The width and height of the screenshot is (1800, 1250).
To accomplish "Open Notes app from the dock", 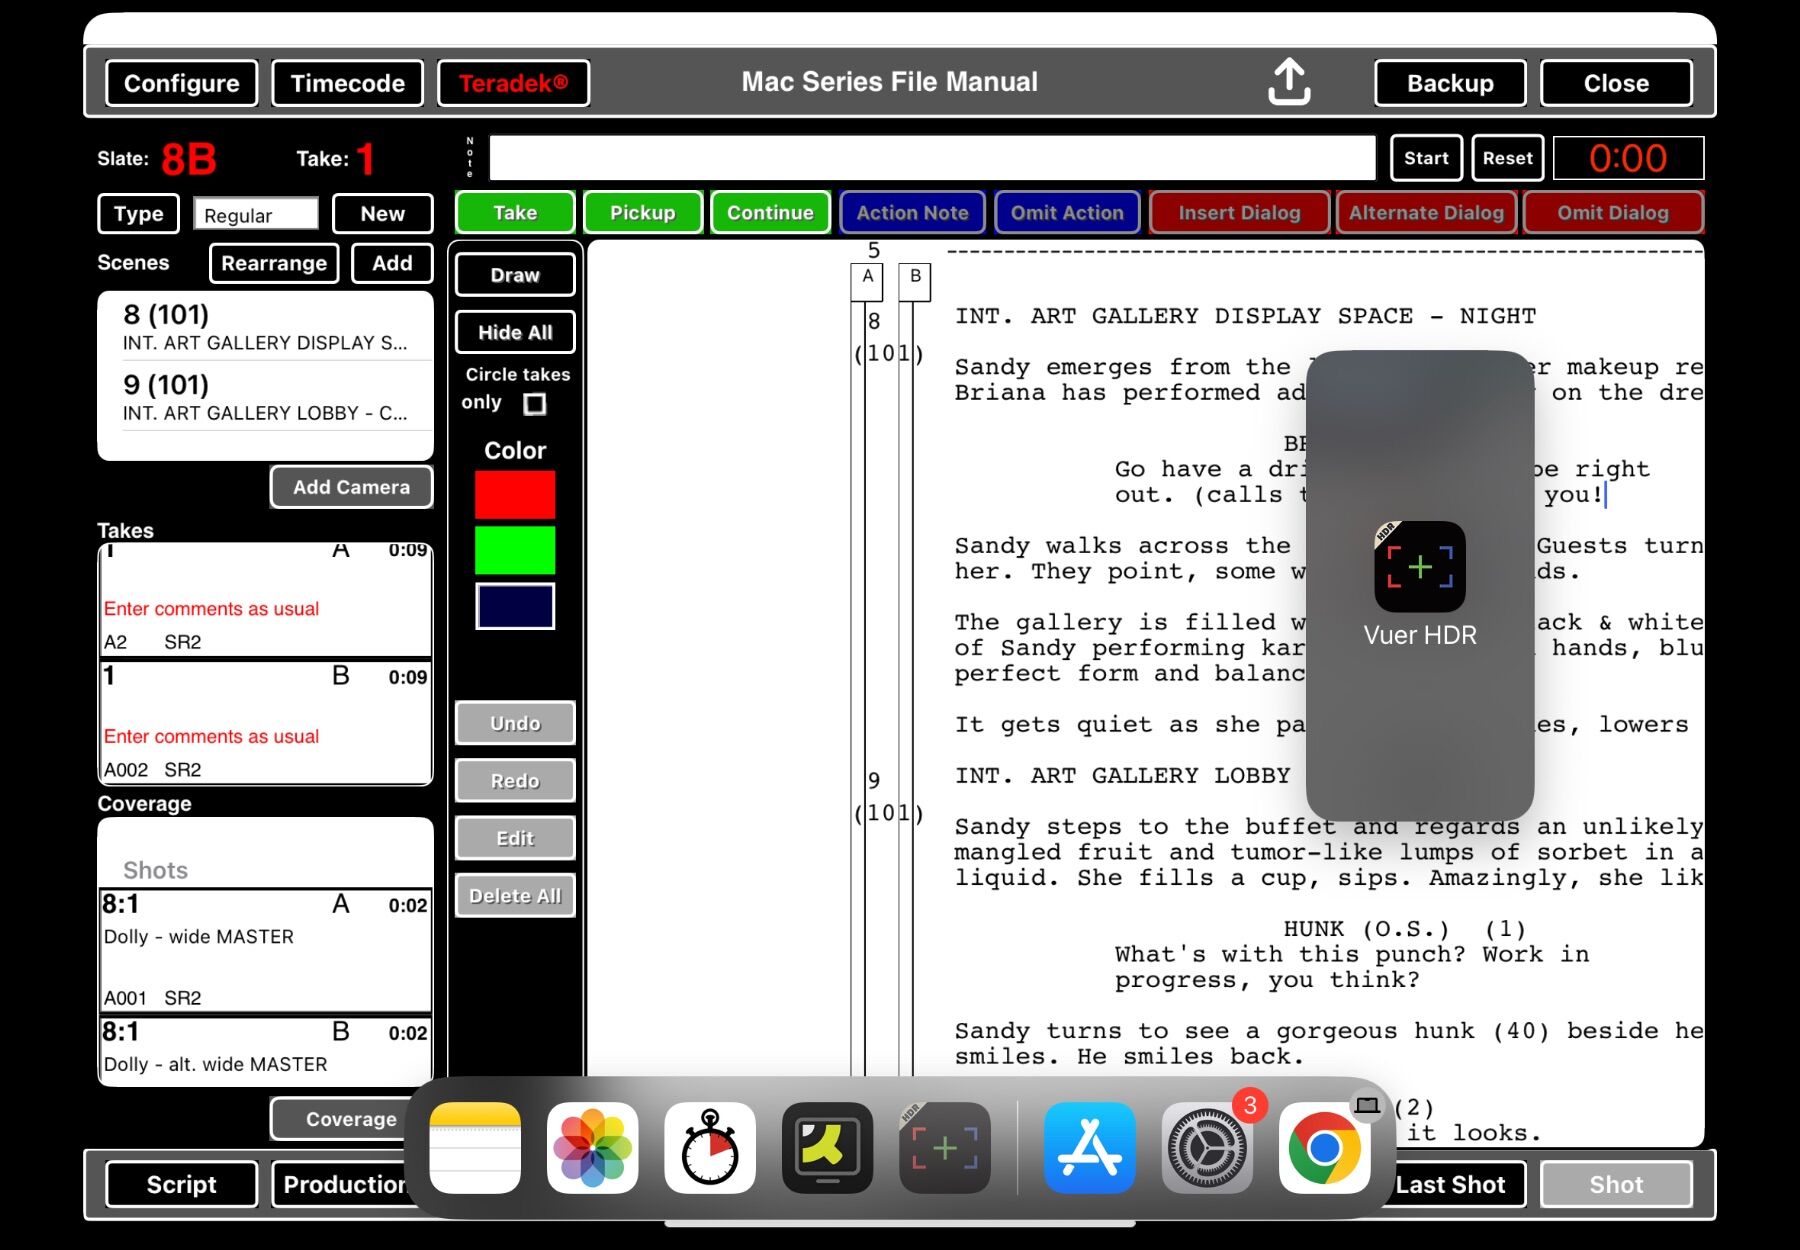I will [475, 1148].
